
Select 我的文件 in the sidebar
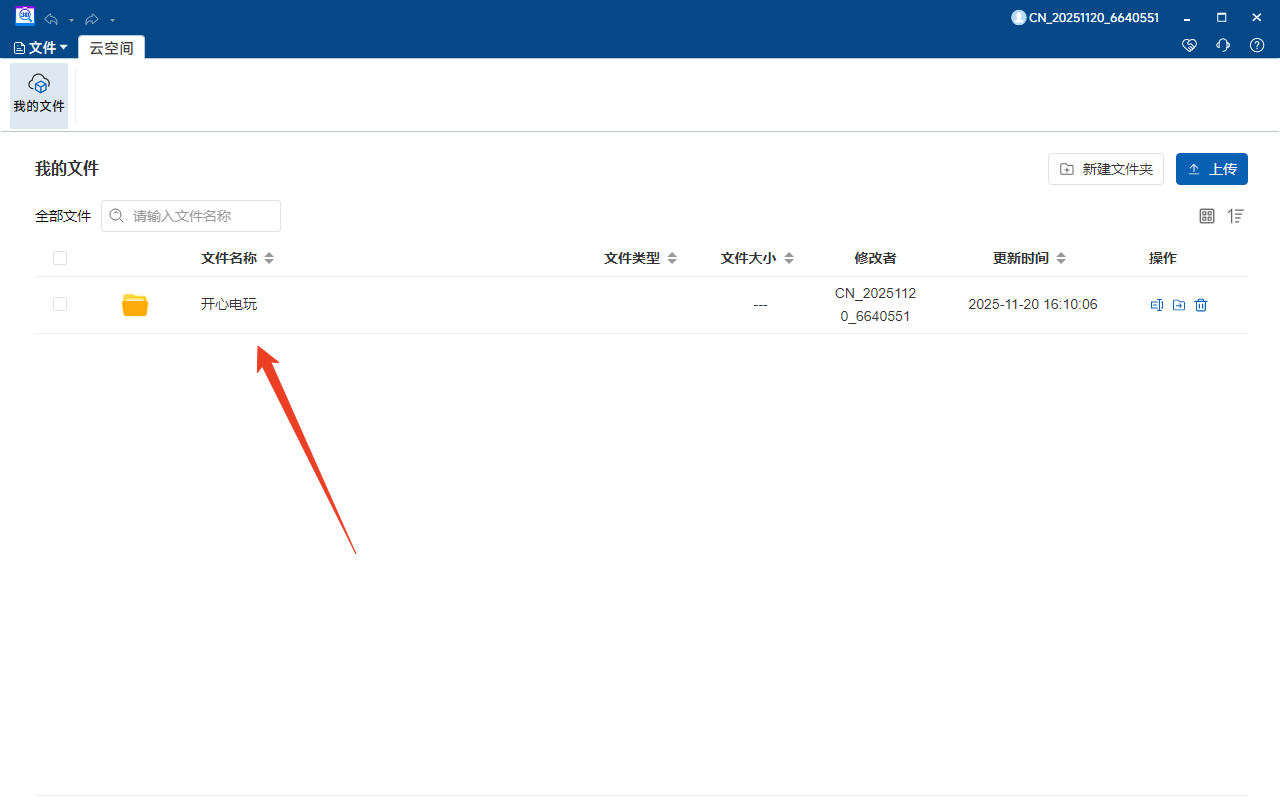pos(38,95)
